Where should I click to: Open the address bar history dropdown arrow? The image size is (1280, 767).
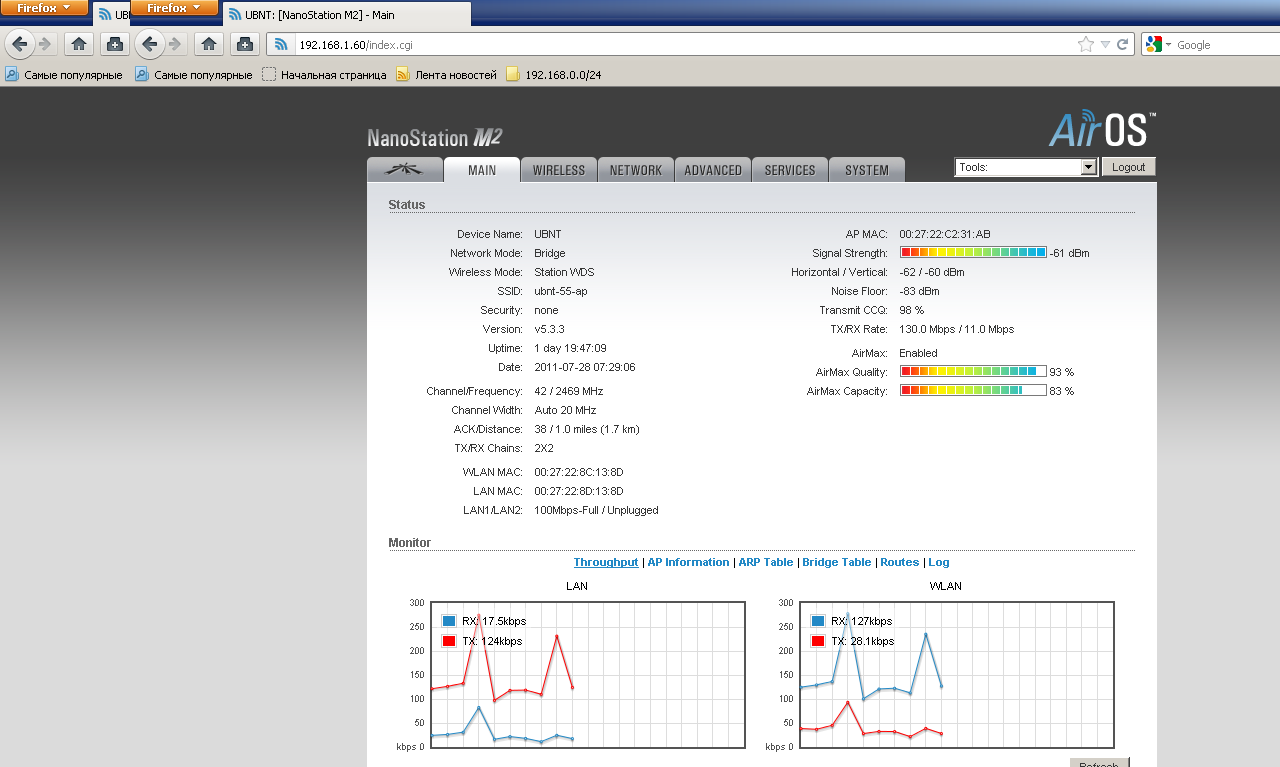coord(1105,44)
